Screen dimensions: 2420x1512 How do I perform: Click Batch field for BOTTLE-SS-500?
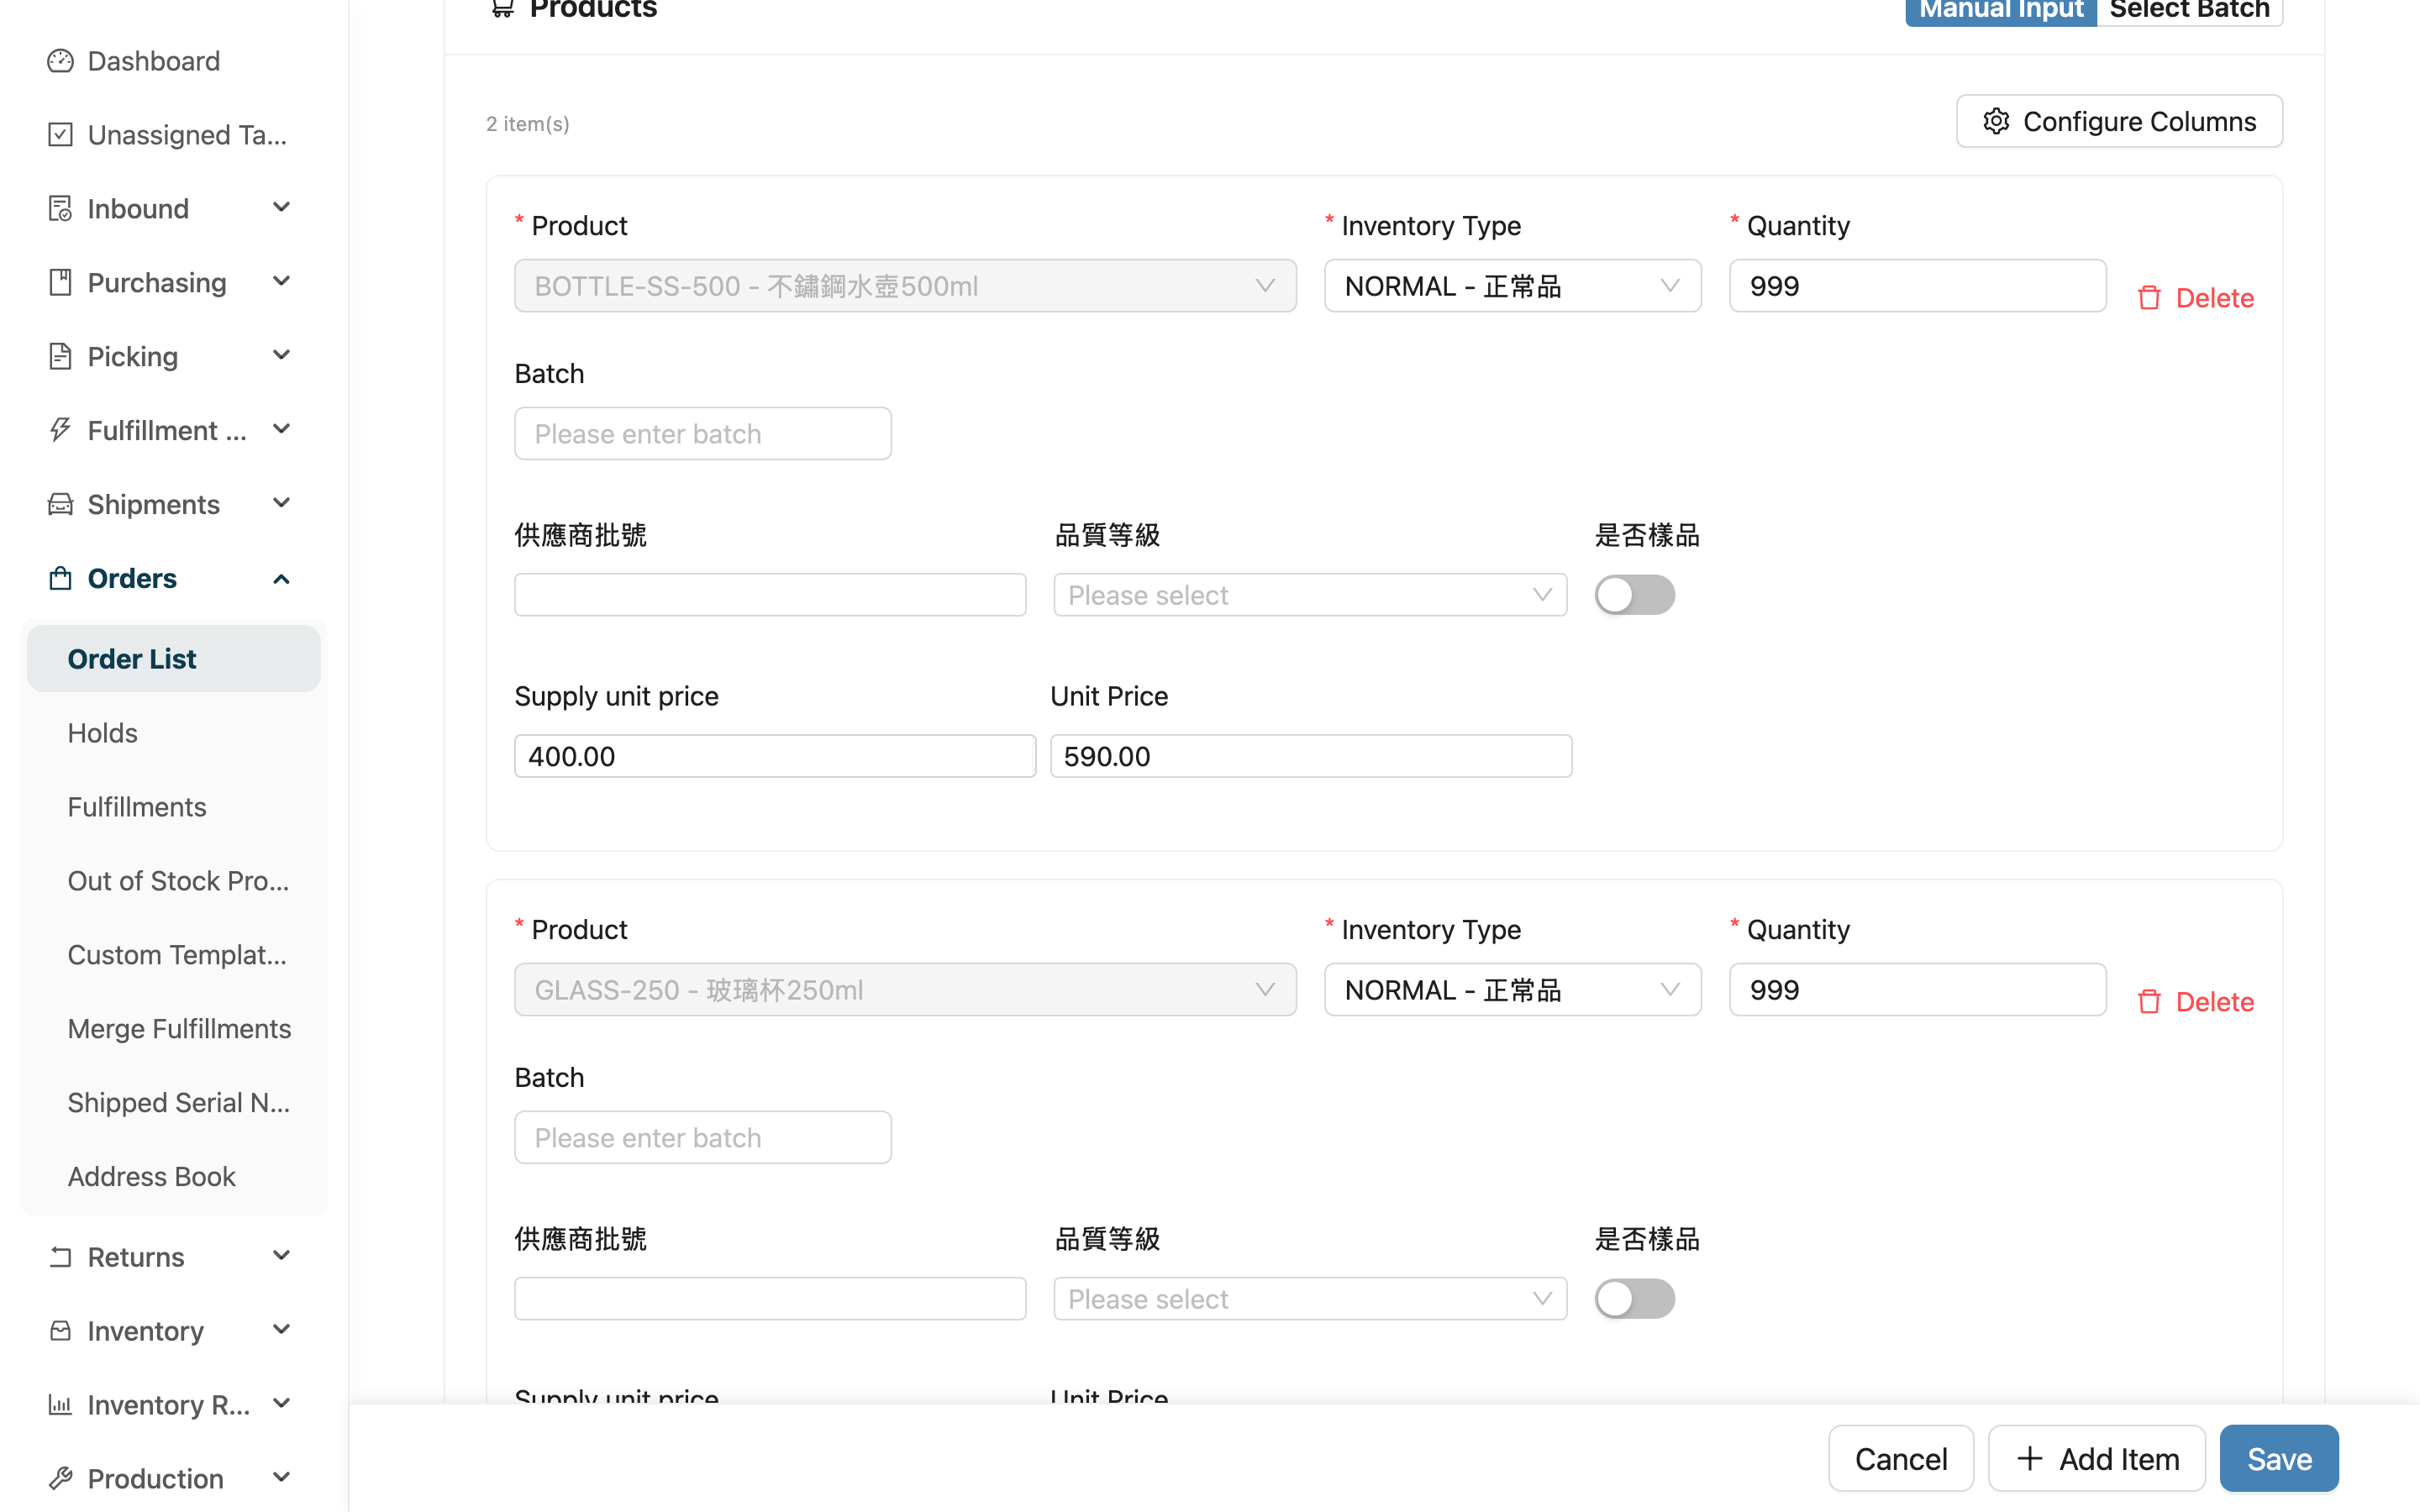tap(703, 434)
